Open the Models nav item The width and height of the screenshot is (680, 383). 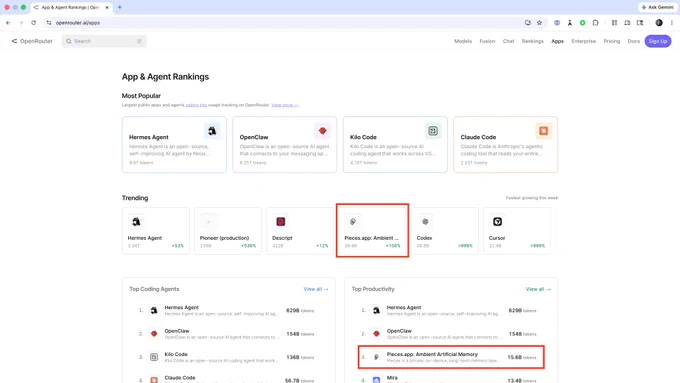pyautogui.click(x=463, y=41)
